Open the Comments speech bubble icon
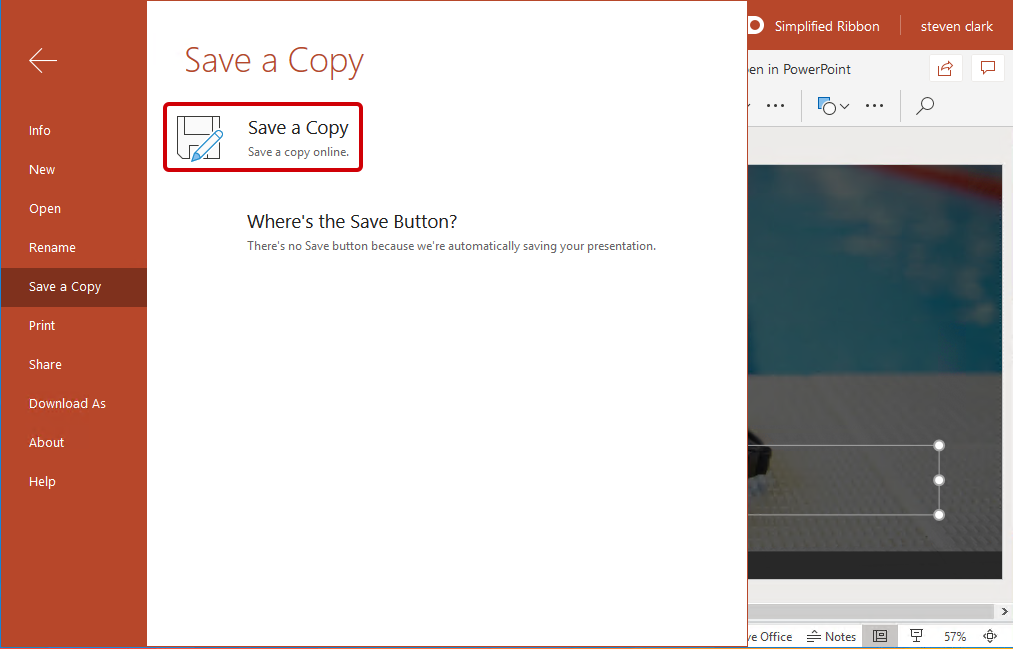This screenshot has height=649, width=1013. 987,68
